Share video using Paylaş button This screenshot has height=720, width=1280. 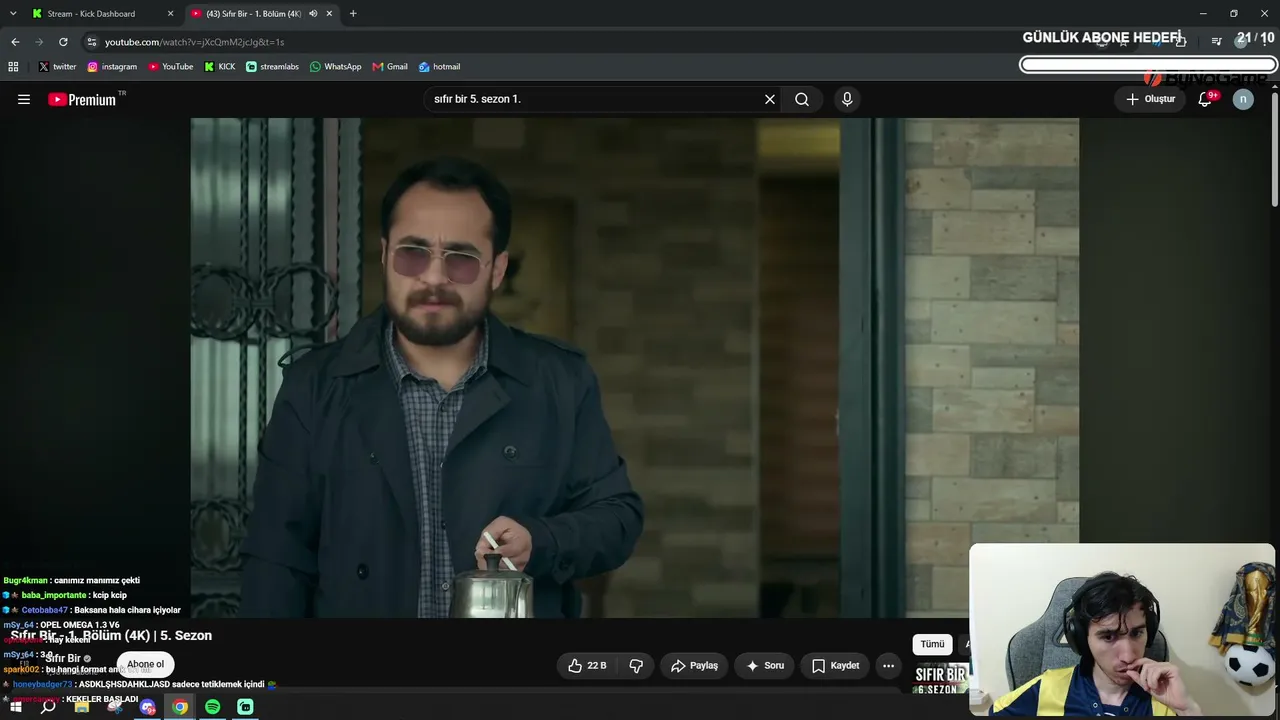[695, 666]
